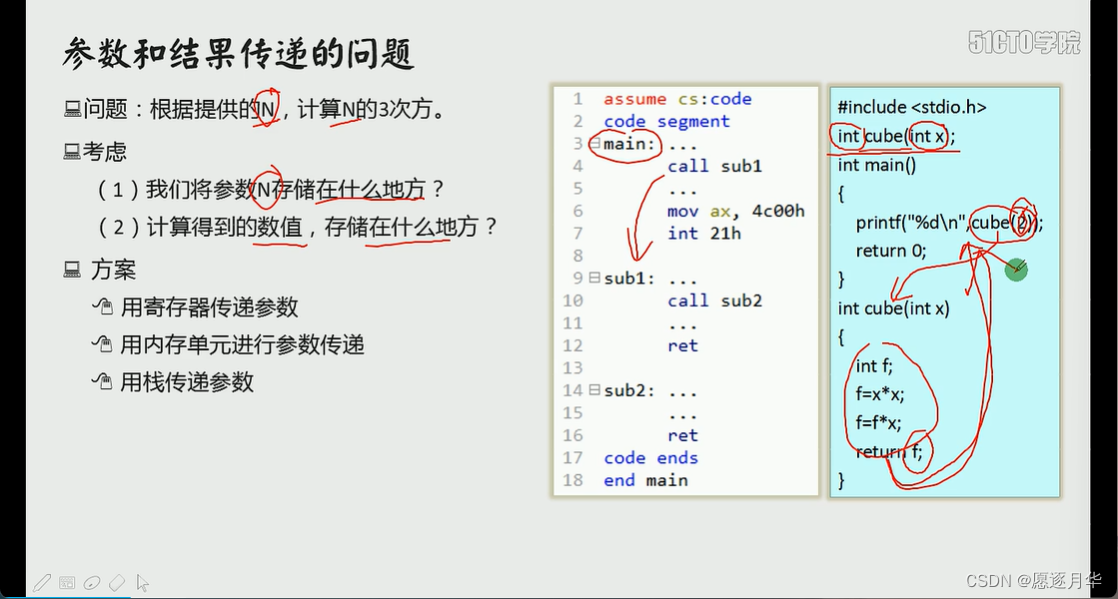Click the end main line
The width and height of the screenshot is (1118, 599).
[645, 481]
